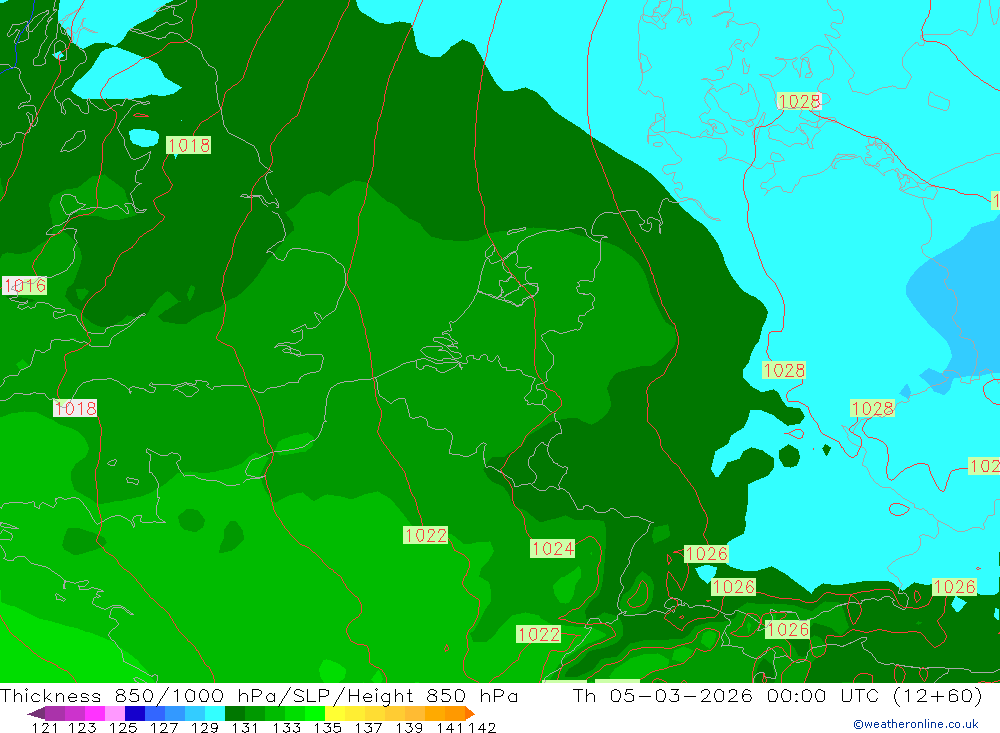Viewport: 1000px width, 733px height.
Task: Click the topmost 1028 isobar label
Action: pos(799,101)
